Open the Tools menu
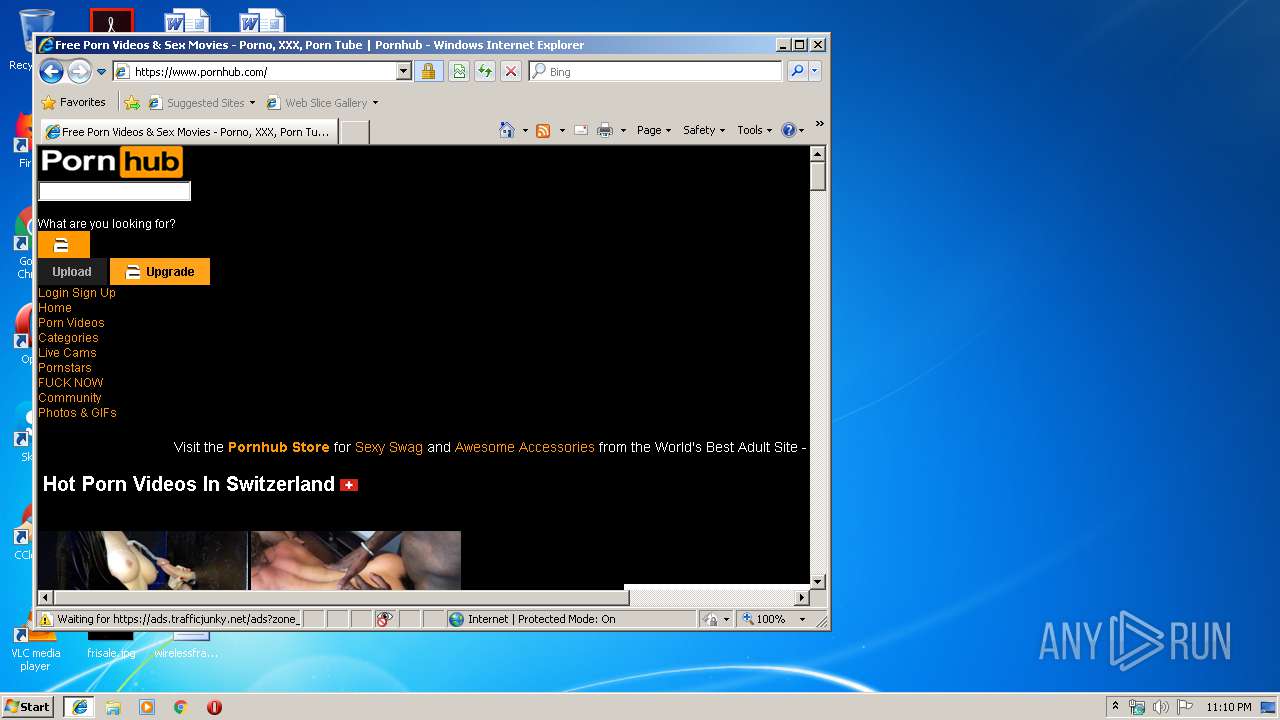This screenshot has height=720, width=1280. (755, 130)
